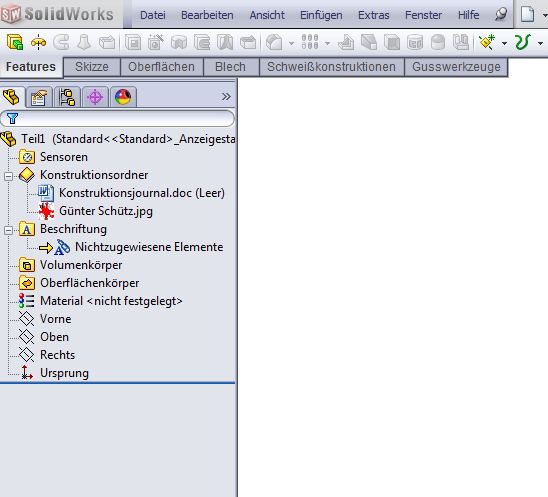Click the Lofted Boss/Base icon
This screenshot has height=497, width=548.
tap(84, 43)
